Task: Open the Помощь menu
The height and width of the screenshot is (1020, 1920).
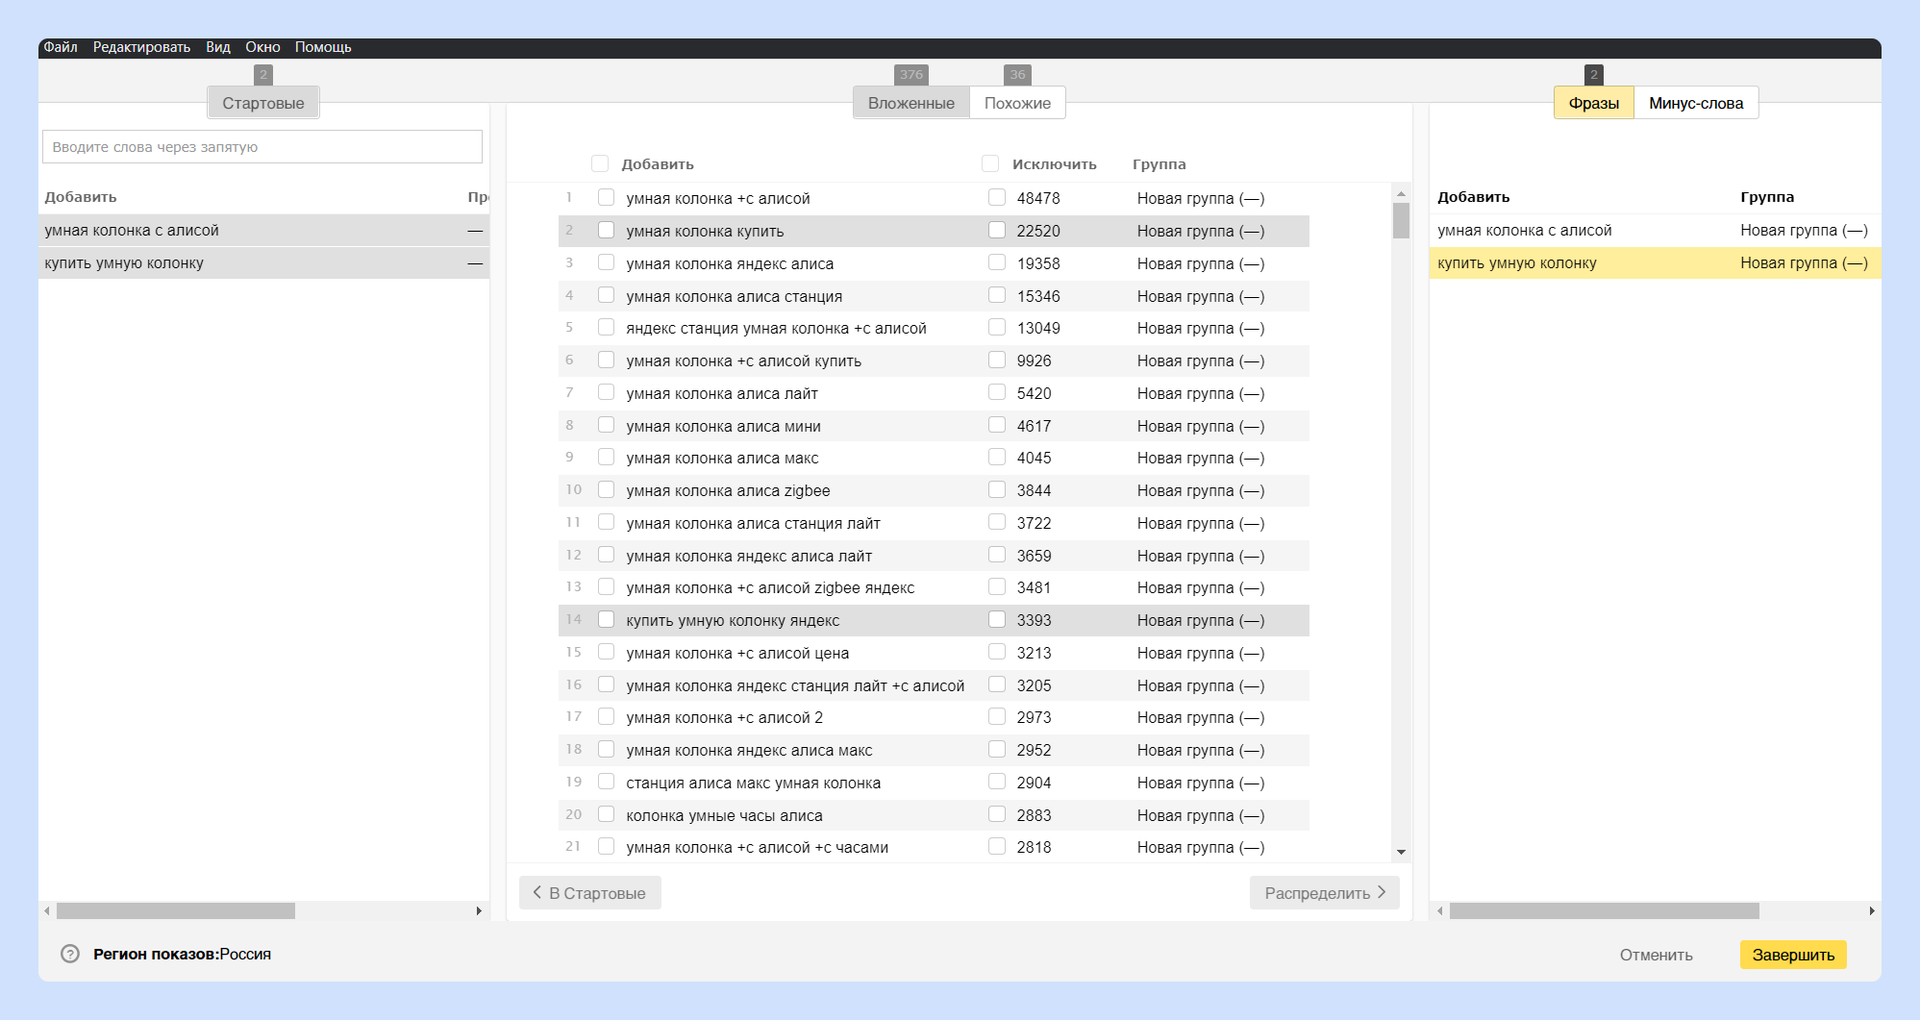Action: tap(323, 47)
